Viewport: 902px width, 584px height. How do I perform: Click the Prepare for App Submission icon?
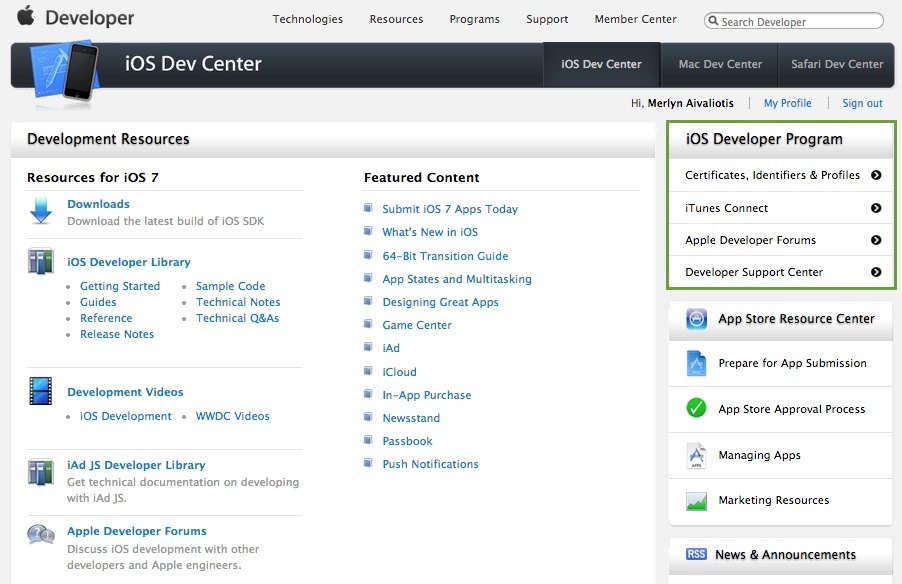pos(697,363)
